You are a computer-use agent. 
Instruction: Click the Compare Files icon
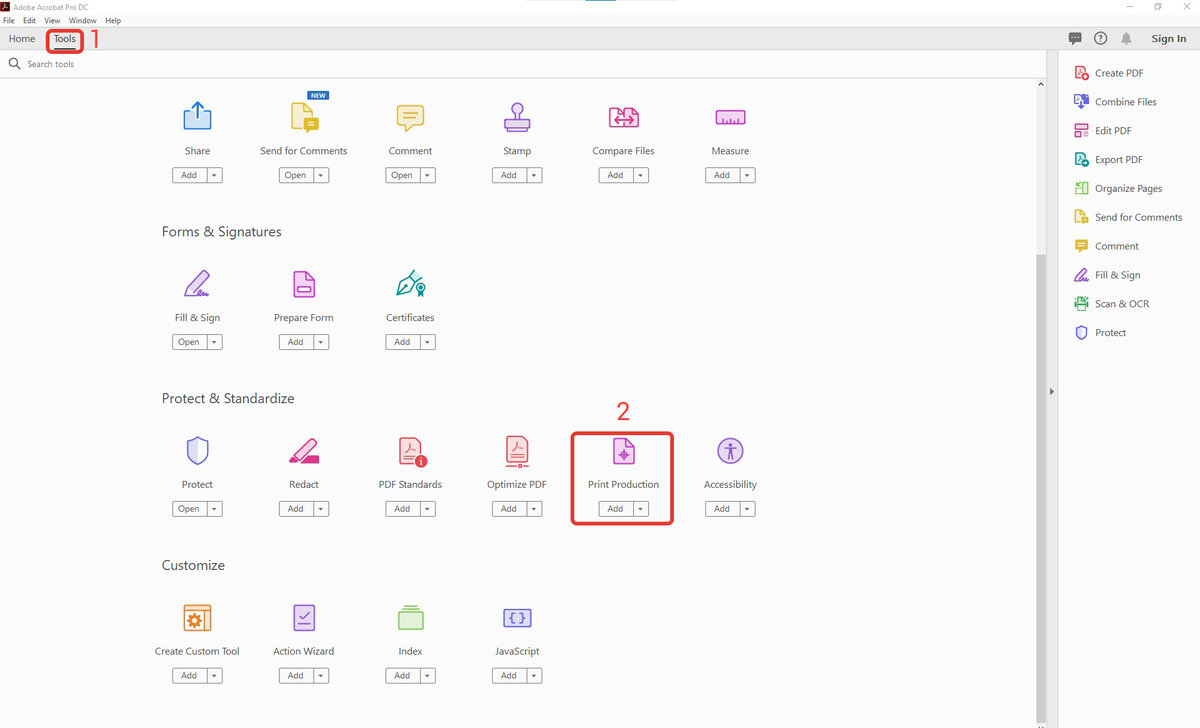[623, 117]
